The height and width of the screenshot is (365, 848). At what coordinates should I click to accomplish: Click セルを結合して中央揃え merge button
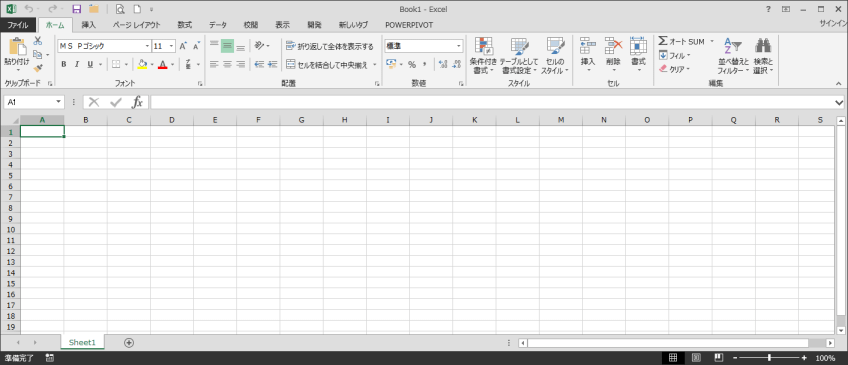pos(327,65)
